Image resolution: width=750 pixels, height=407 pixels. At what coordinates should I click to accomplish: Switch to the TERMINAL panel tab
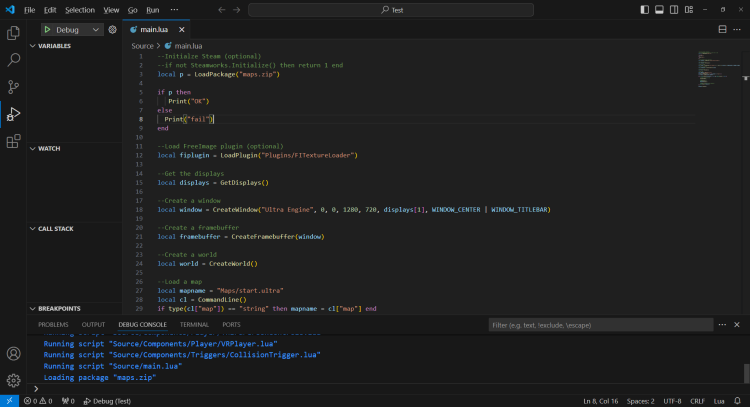pos(194,325)
